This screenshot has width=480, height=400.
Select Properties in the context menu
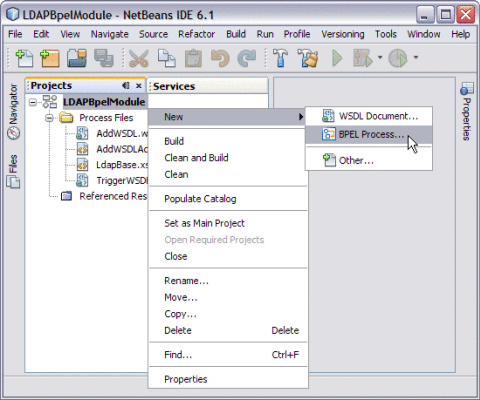(x=228, y=379)
